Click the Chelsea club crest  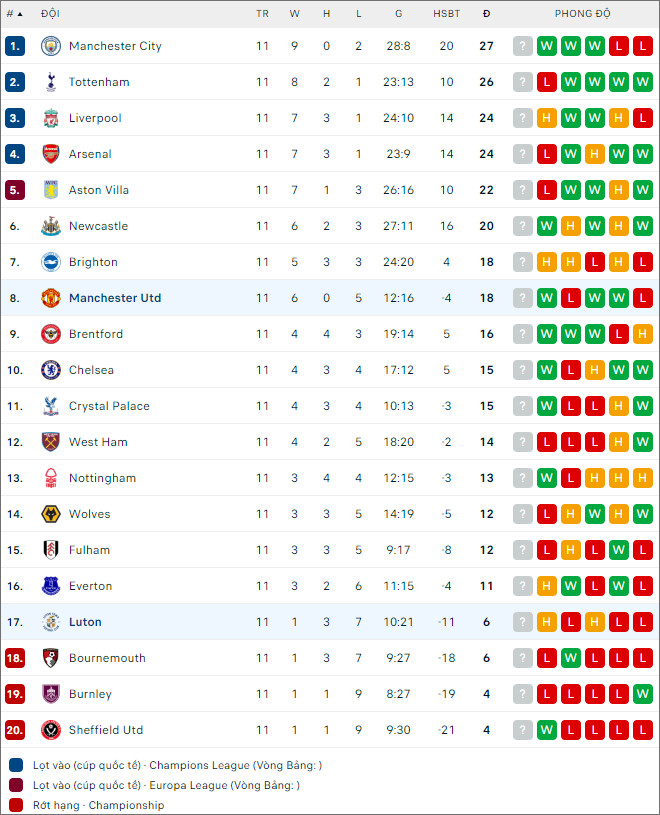click(51, 370)
